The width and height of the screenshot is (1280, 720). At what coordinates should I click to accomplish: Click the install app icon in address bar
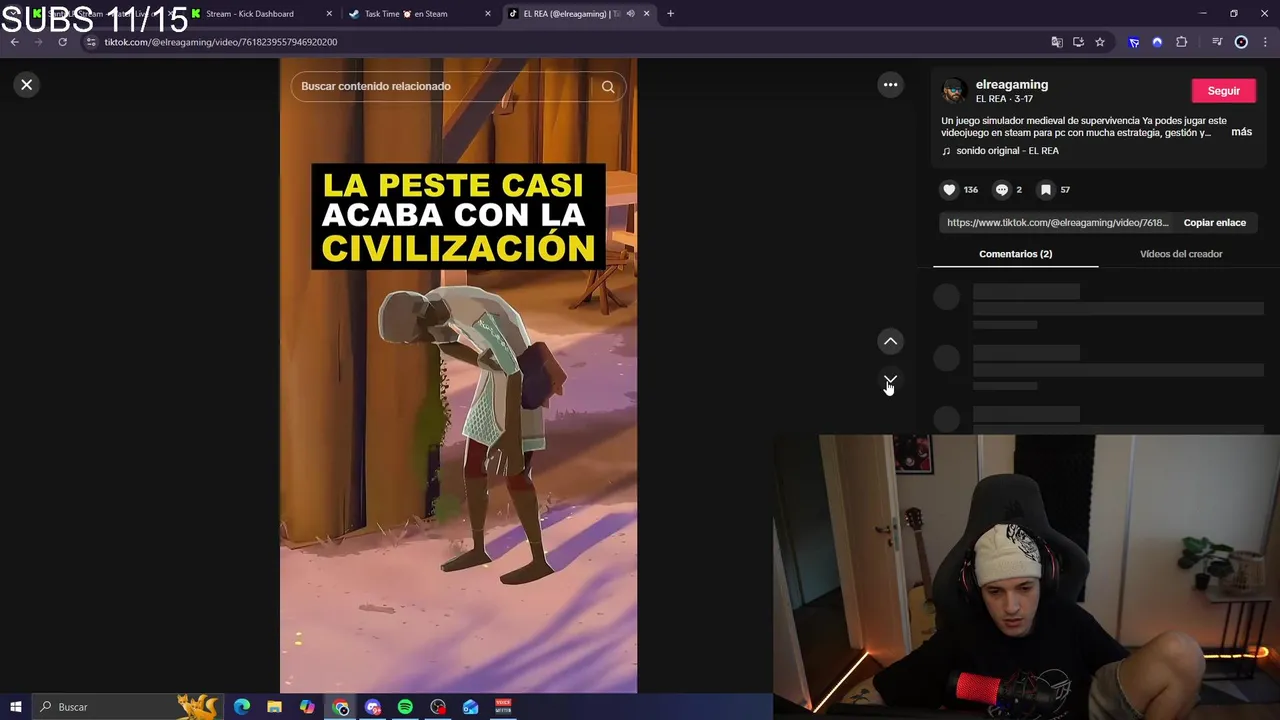click(1078, 42)
